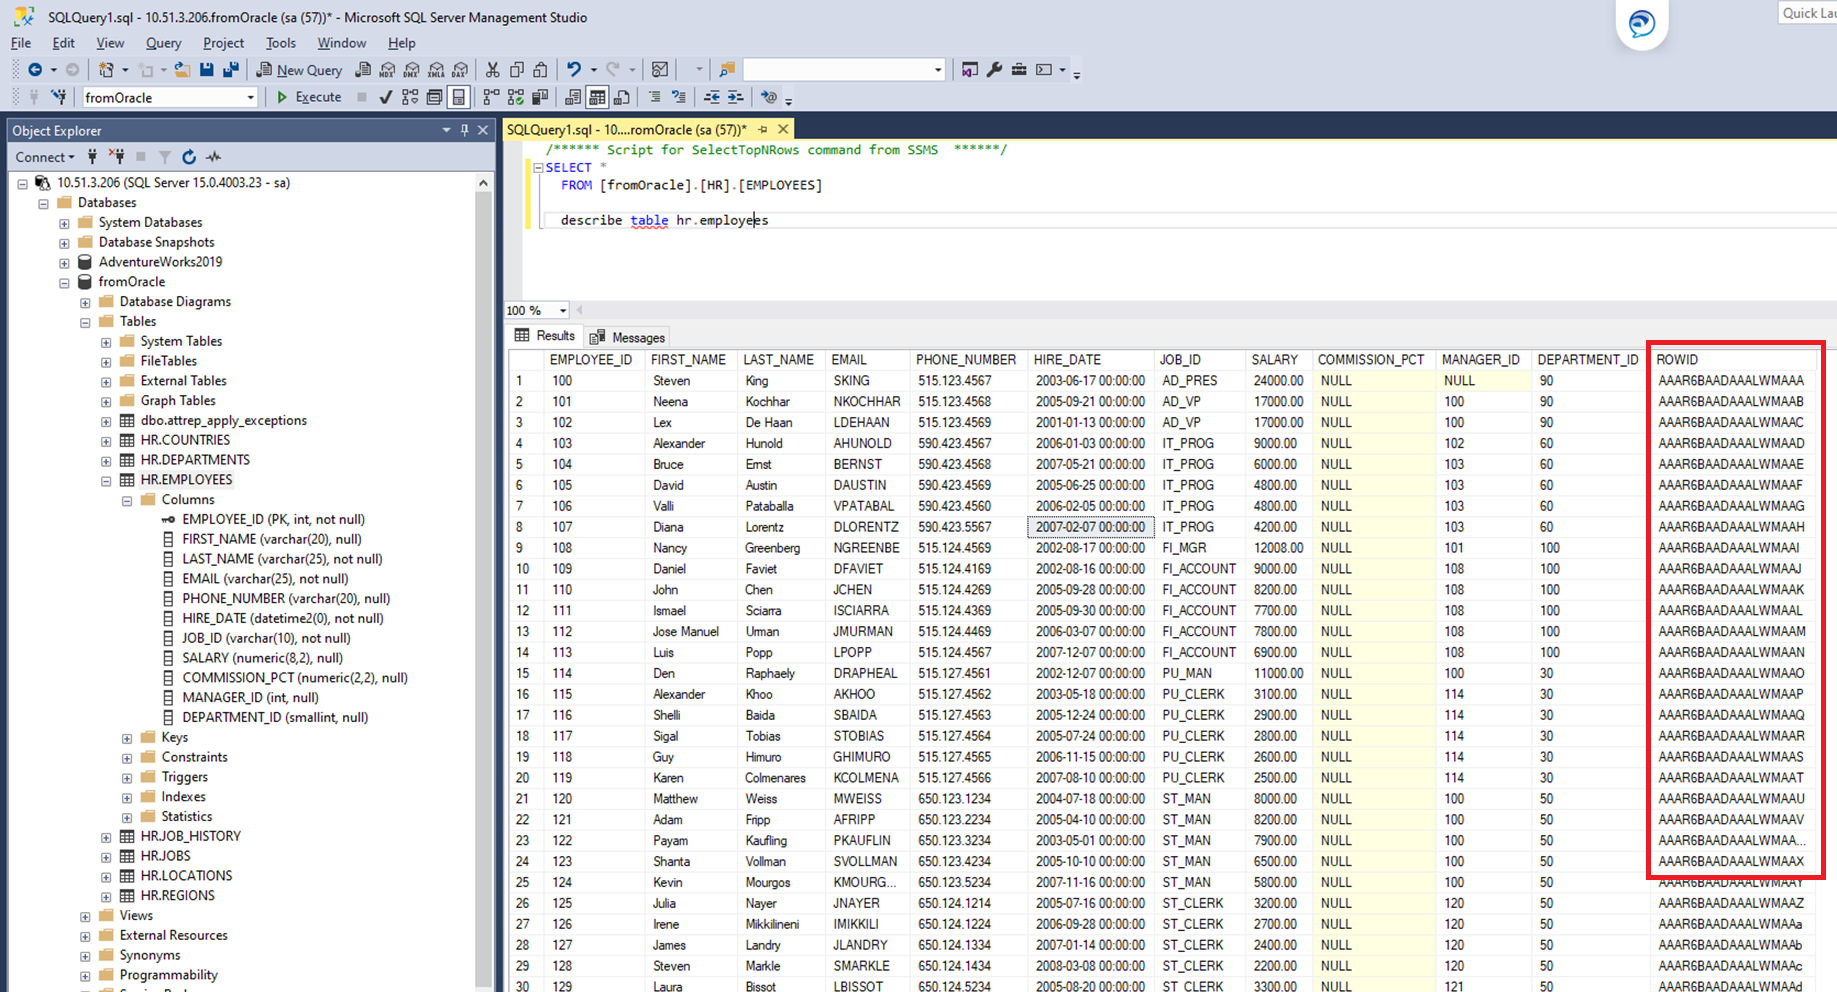
Task: Click the Cut scissors icon
Action: [492, 70]
